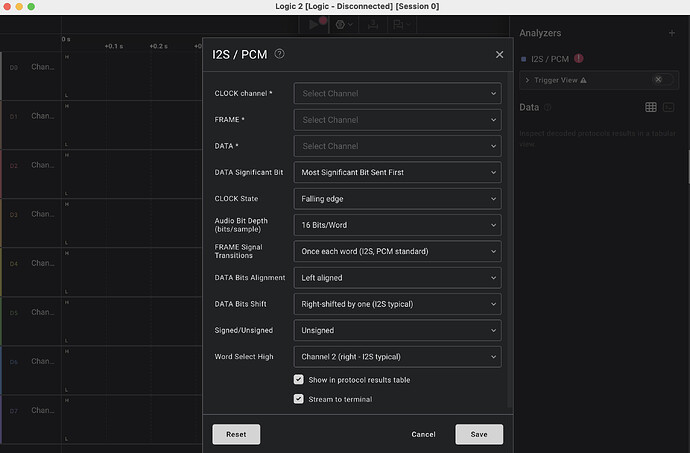Expand the Trigger View section
This screenshot has height=453, width=690.
pos(527,80)
